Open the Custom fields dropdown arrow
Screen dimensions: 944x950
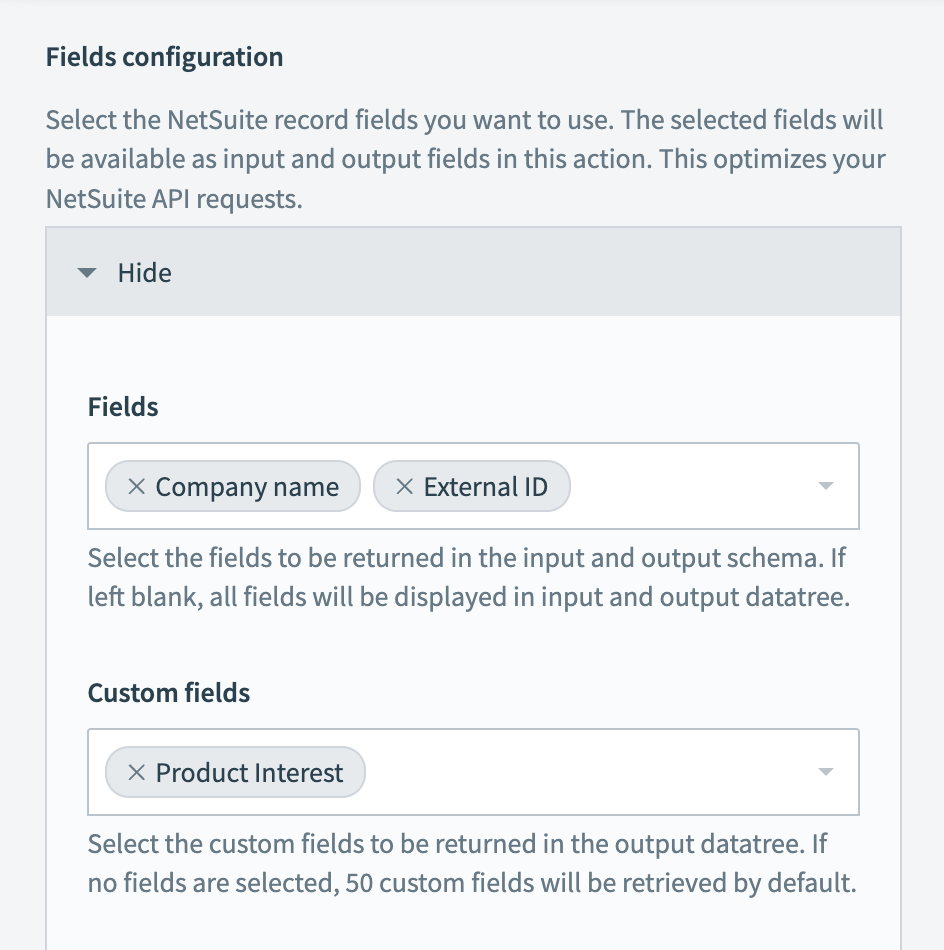(x=825, y=772)
